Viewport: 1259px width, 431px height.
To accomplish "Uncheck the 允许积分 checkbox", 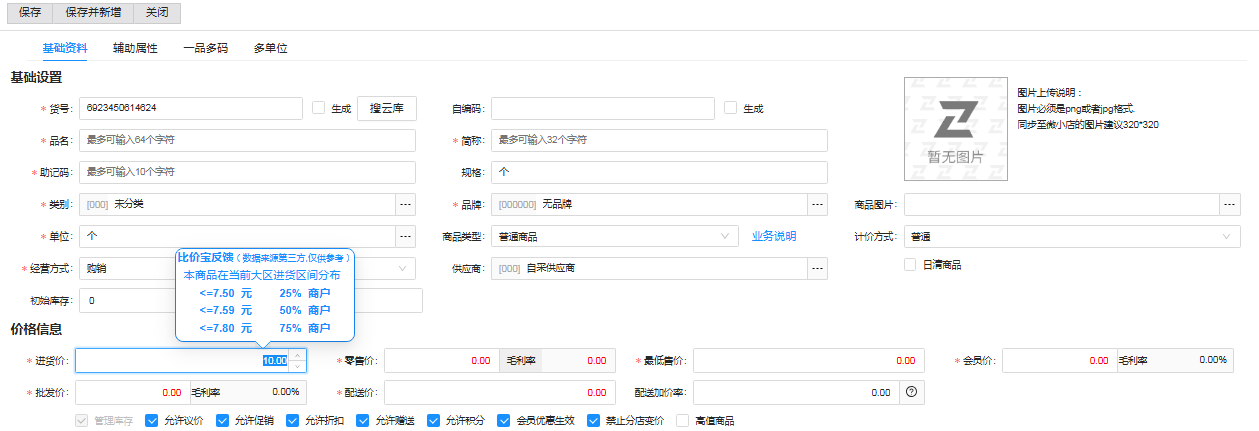I will [434, 421].
